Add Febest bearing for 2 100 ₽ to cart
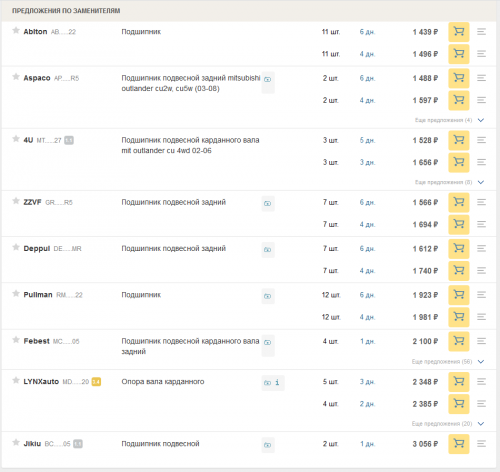The width and height of the screenshot is (500, 472). 459,341
